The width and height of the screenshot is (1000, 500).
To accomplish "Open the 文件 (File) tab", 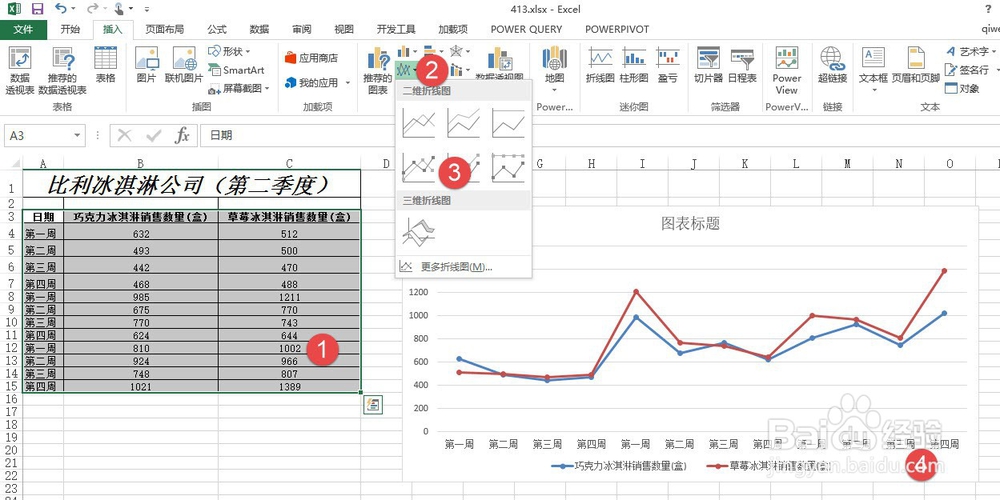I will pyautogui.click(x=23, y=29).
